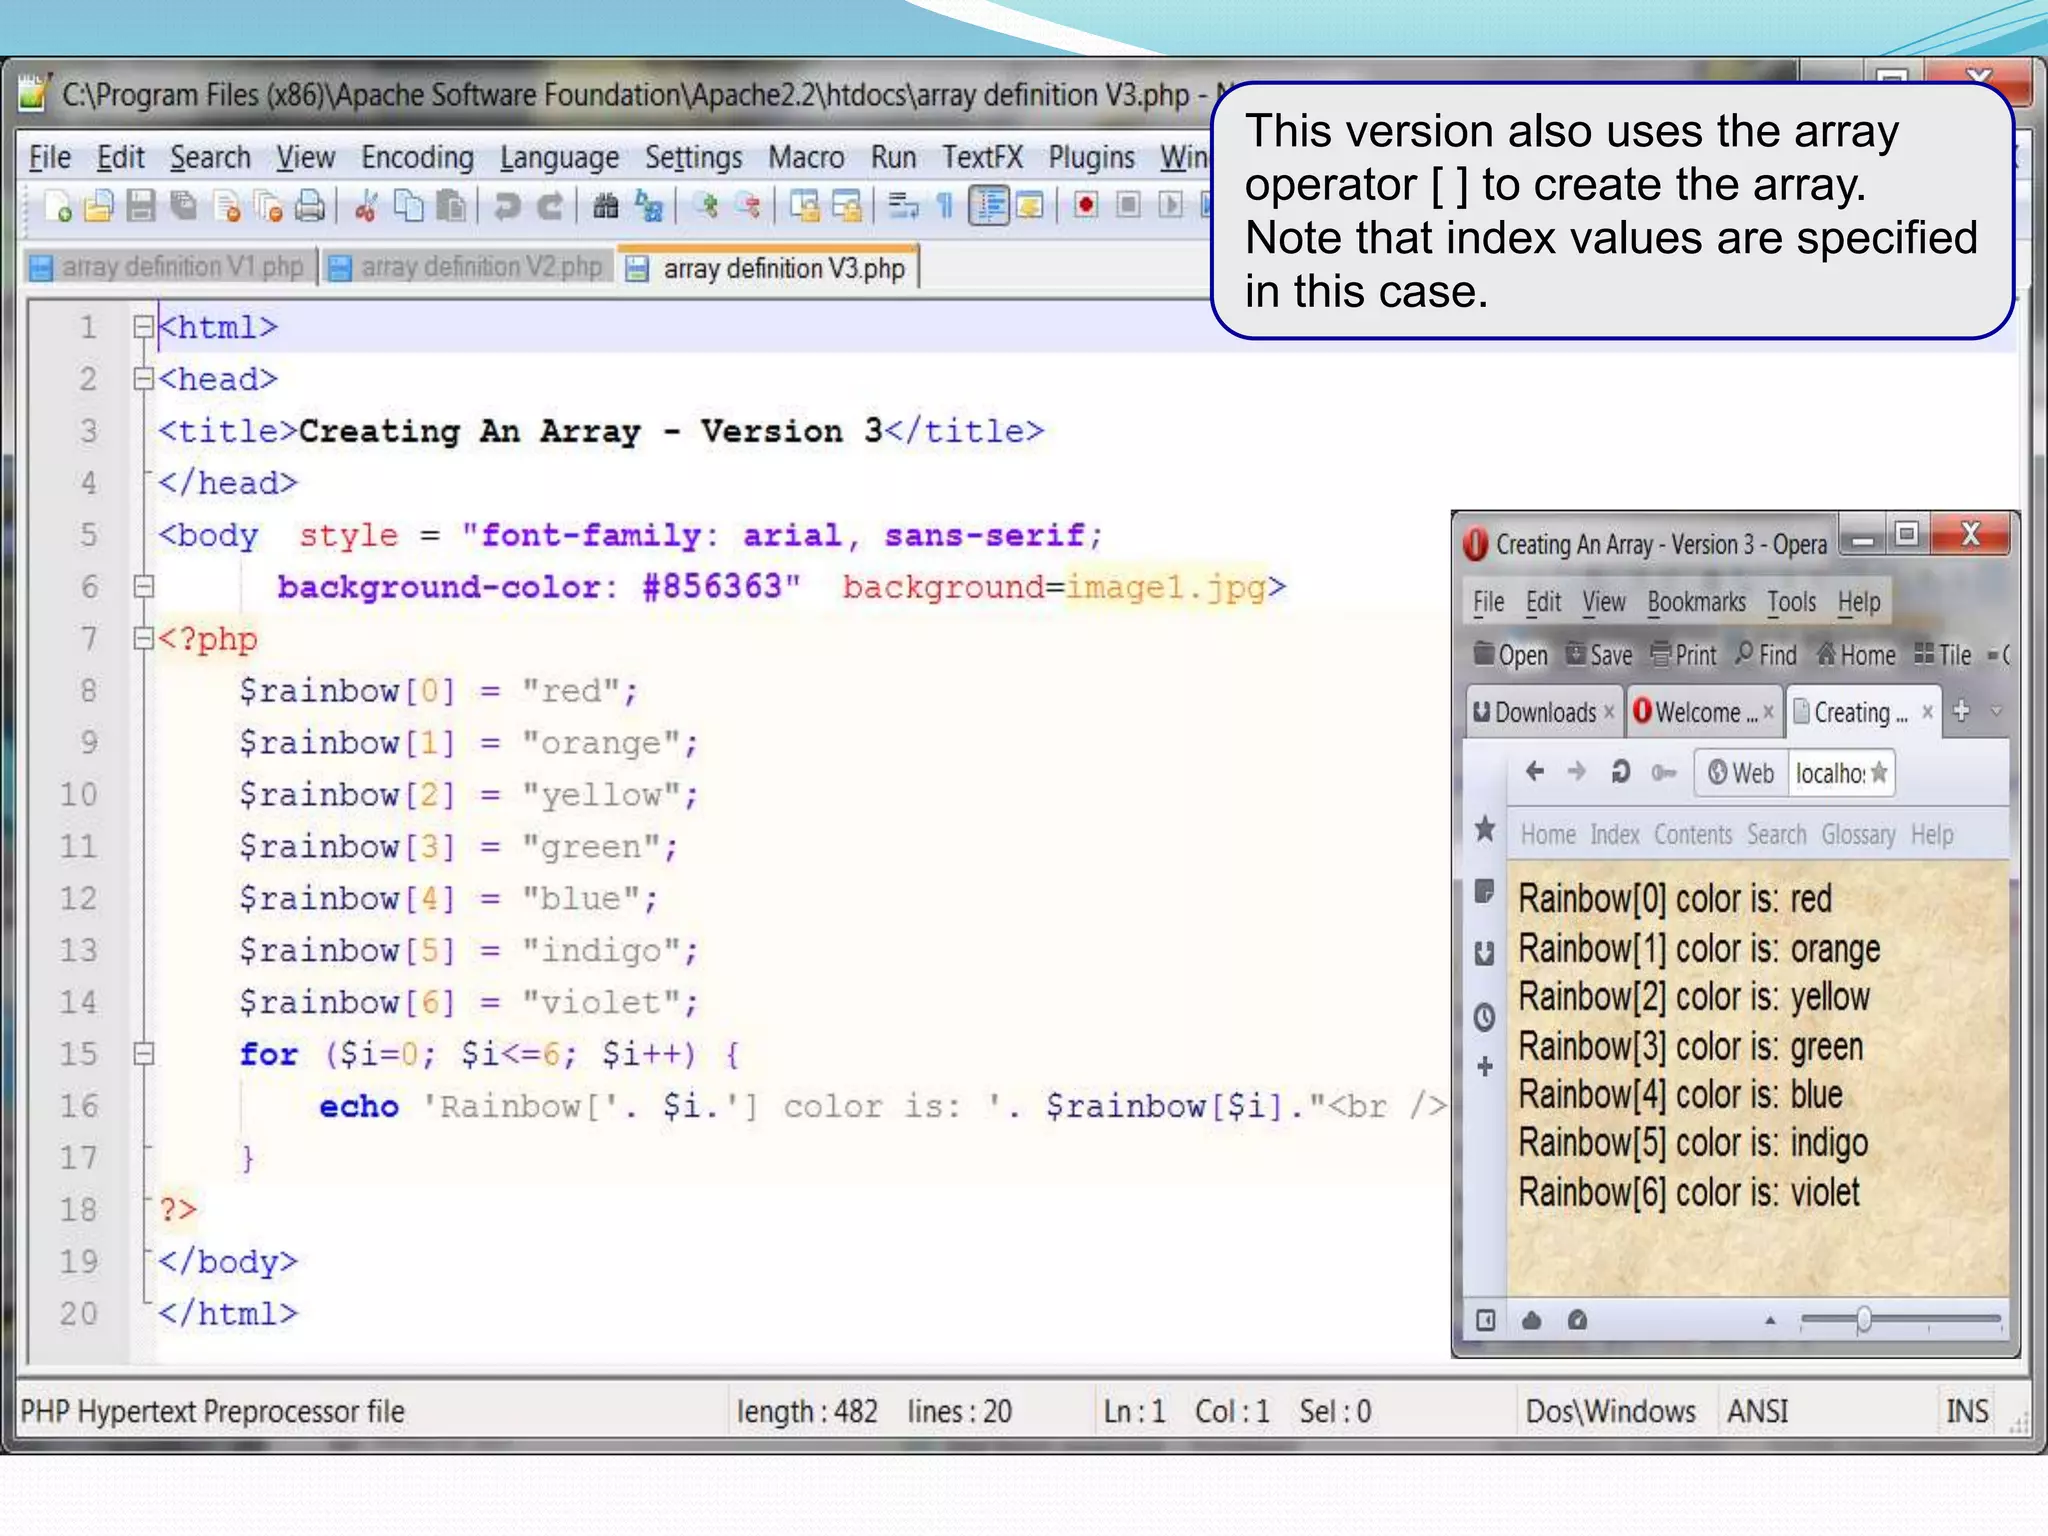Image resolution: width=2048 pixels, height=1536 pixels.
Task: Click the Save floppy disk icon
Action: [141, 207]
